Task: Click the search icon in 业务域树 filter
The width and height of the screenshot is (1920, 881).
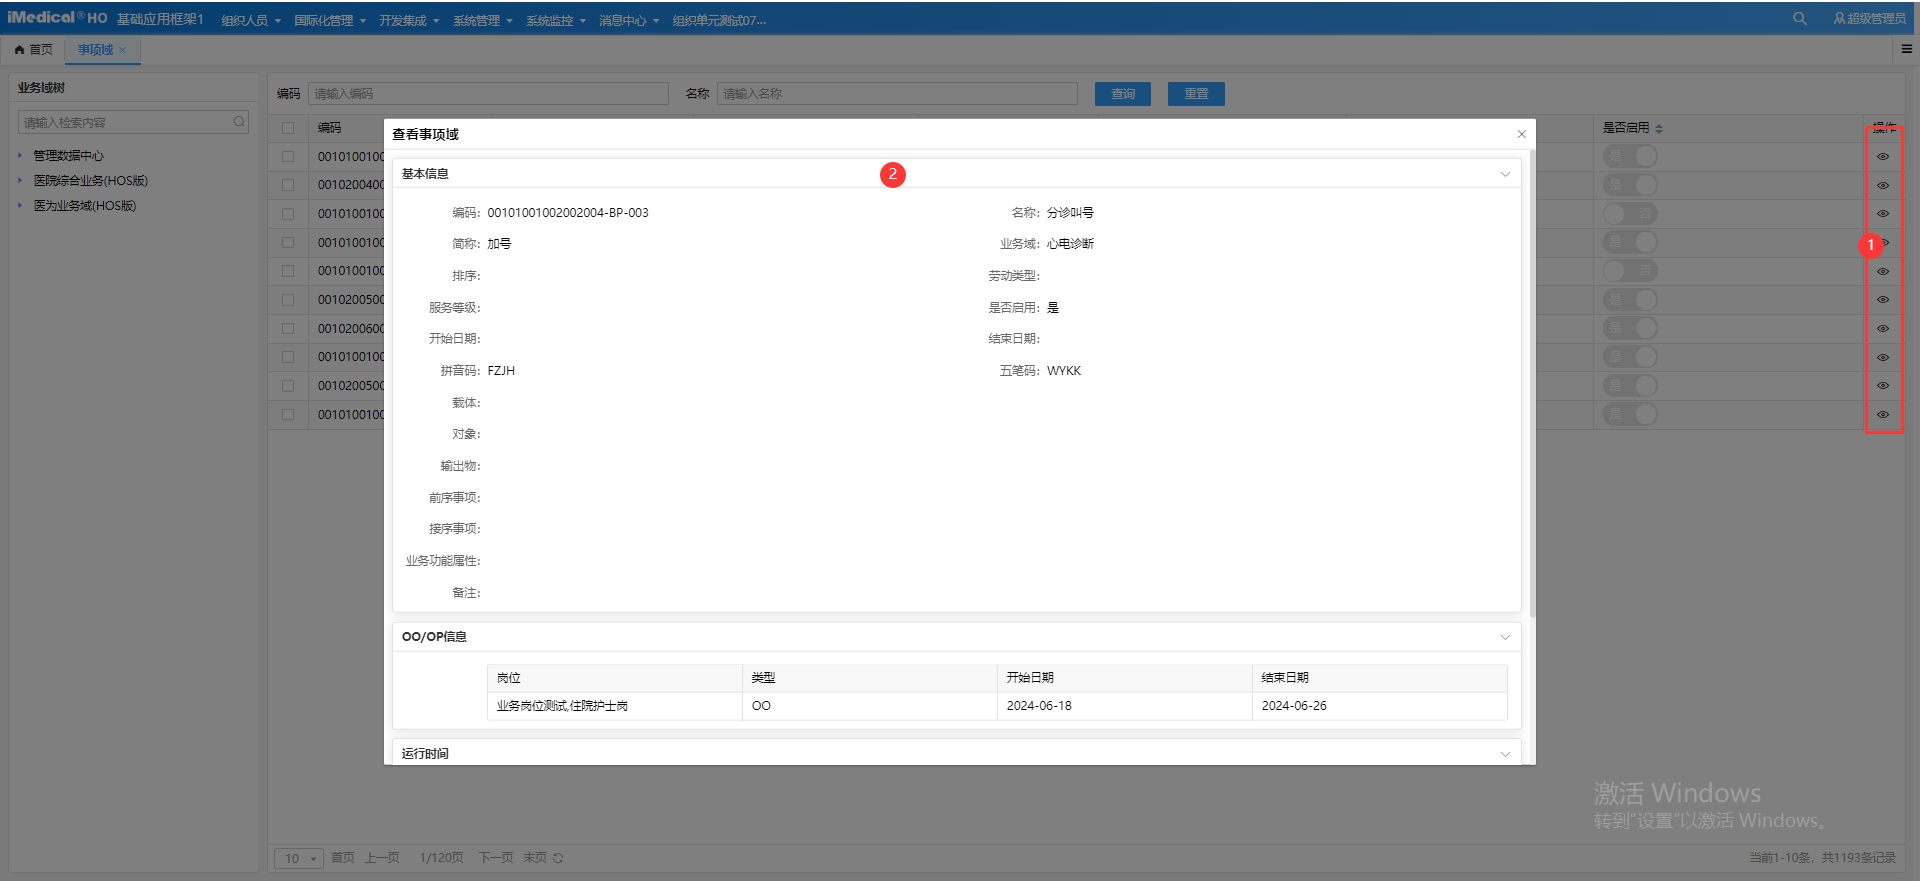Action: pos(239,122)
